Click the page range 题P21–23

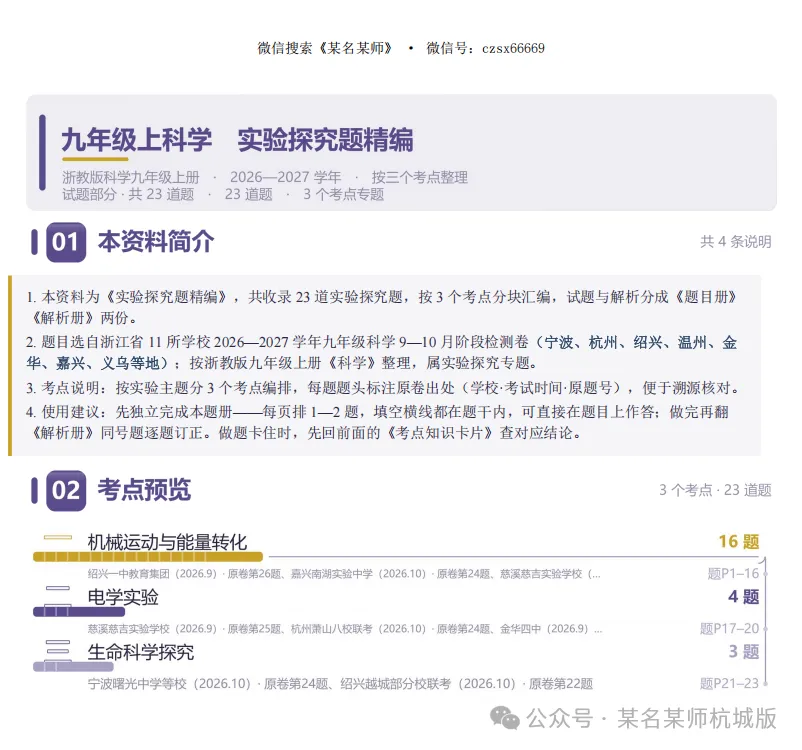(x=729, y=683)
